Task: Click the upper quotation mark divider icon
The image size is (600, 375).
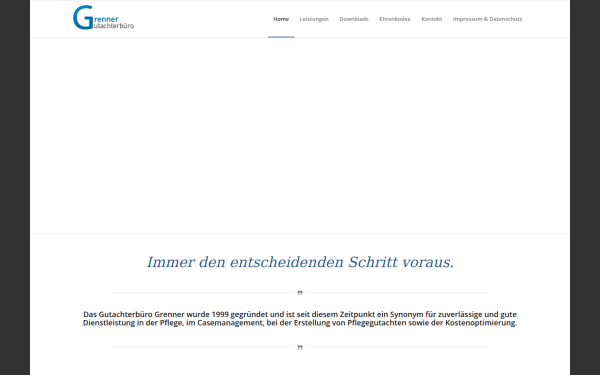Action: 300,293
